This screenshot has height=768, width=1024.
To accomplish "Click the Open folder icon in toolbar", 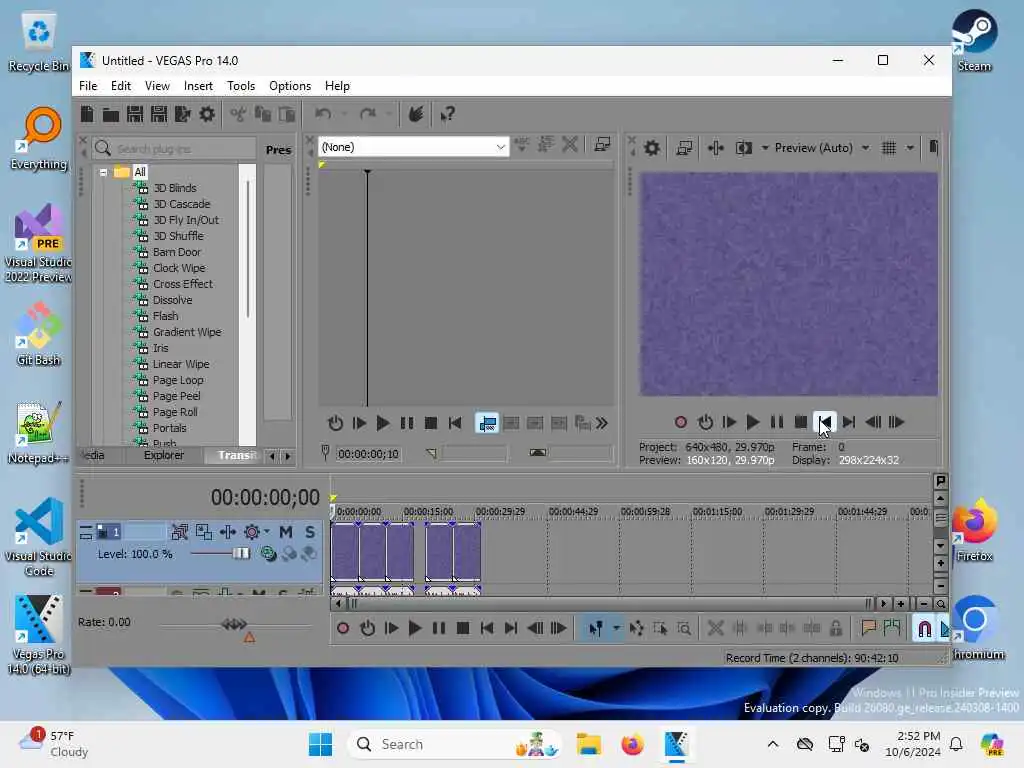I will point(110,115).
